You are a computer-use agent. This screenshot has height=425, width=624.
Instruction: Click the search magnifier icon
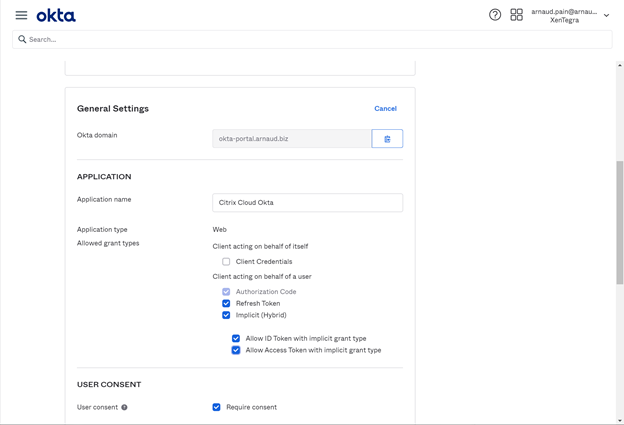(22, 40)
